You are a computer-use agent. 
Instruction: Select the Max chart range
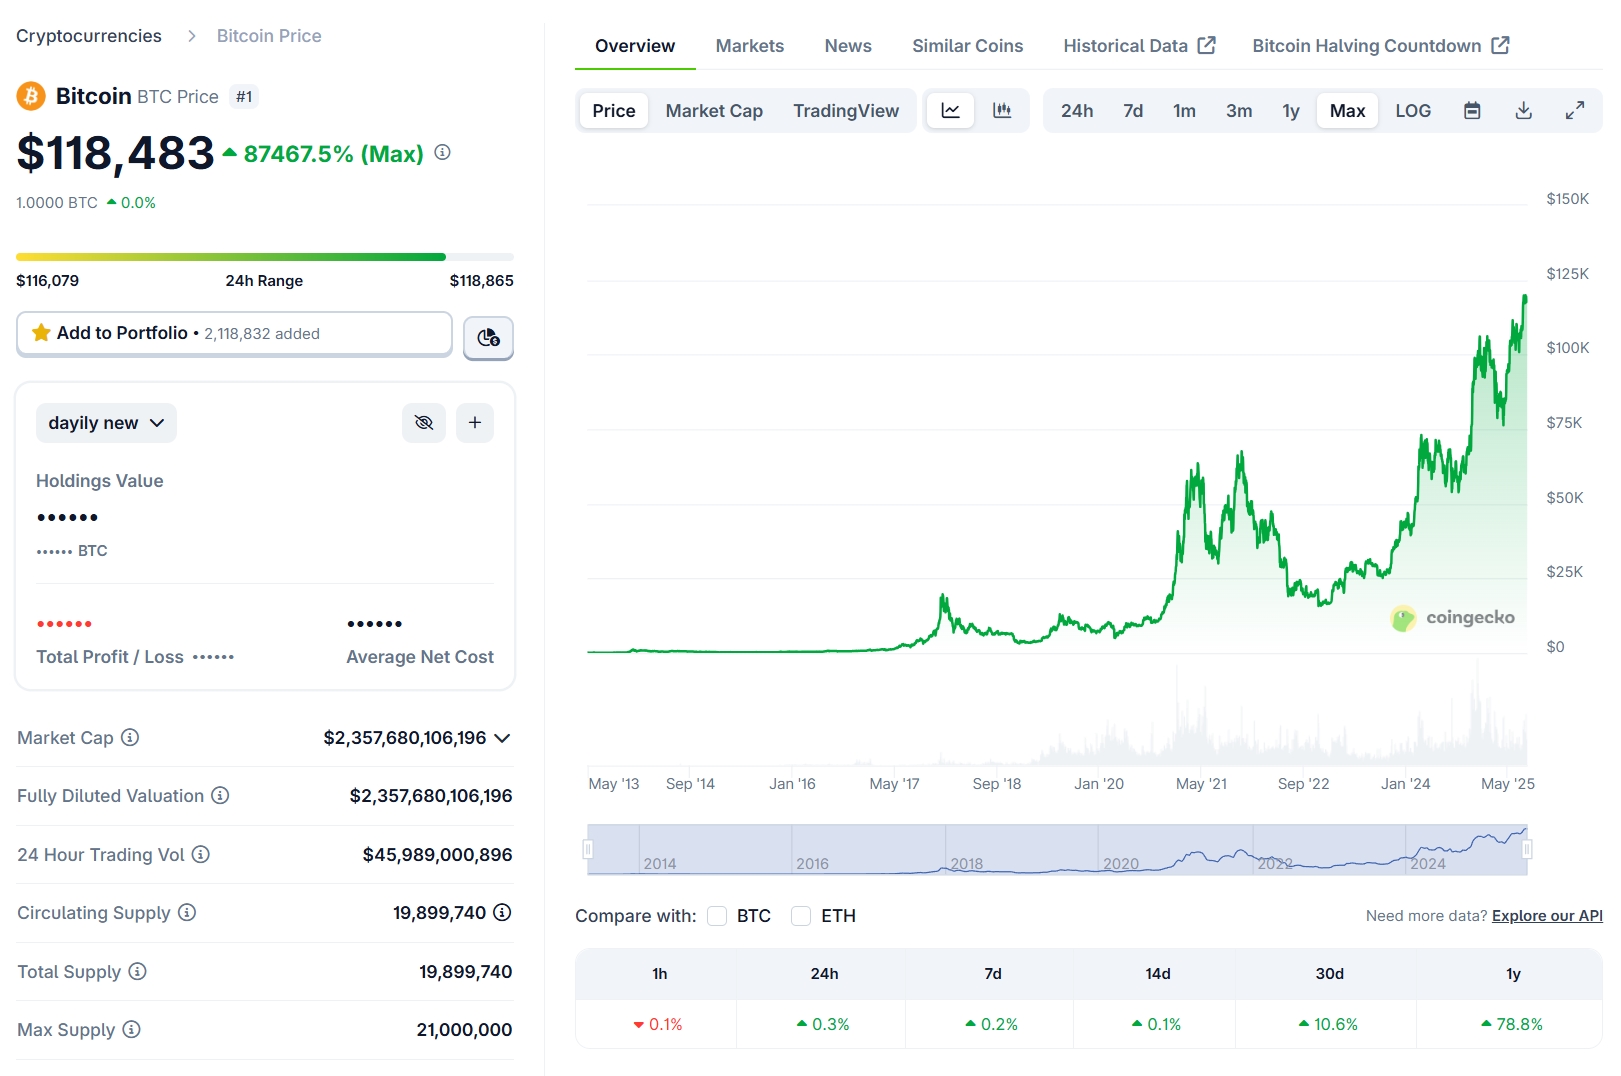coord(1348,111)
